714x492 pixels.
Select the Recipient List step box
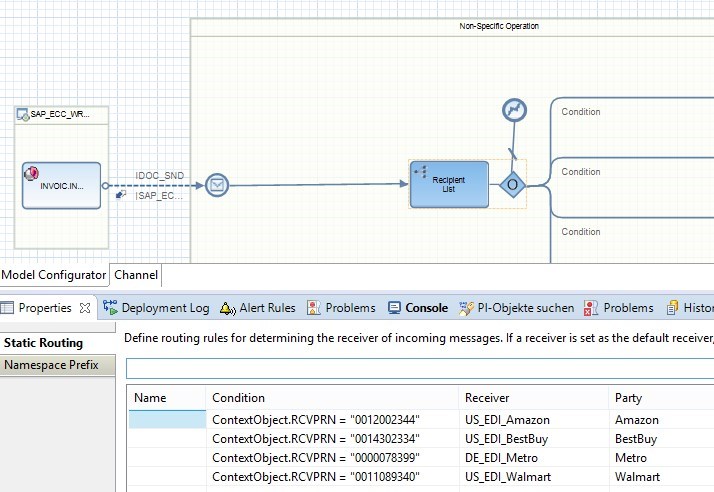pos(449,184)
